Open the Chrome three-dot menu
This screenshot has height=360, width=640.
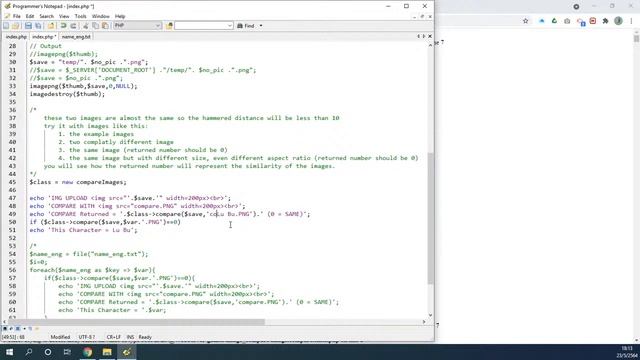point(631,21)
